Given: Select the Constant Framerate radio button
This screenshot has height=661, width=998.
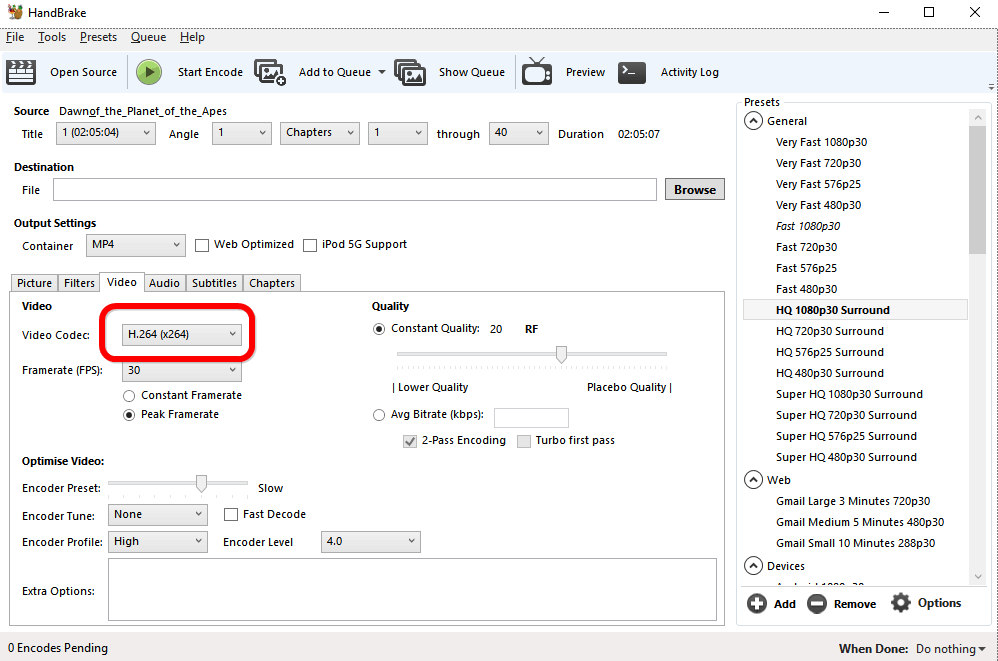Looking at the screenshot, I should (x=129, y=396).
